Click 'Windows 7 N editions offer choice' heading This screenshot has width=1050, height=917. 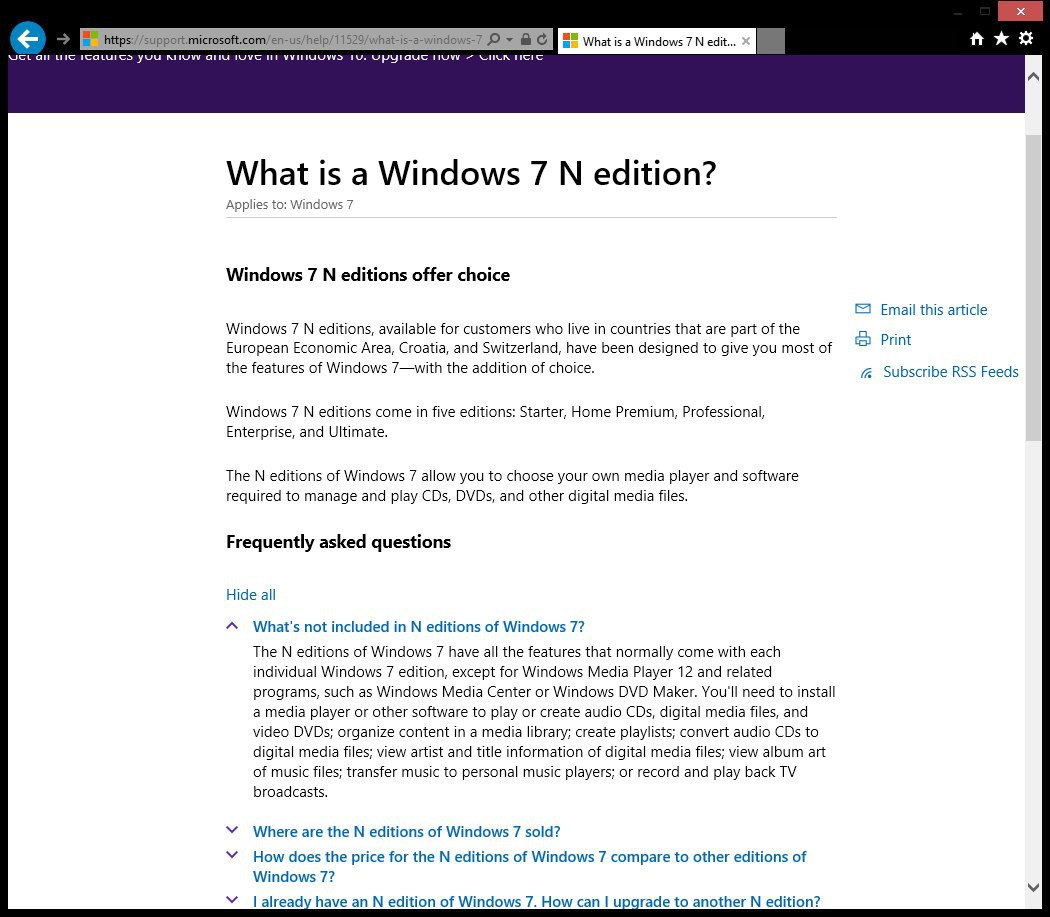click(368, 275)
